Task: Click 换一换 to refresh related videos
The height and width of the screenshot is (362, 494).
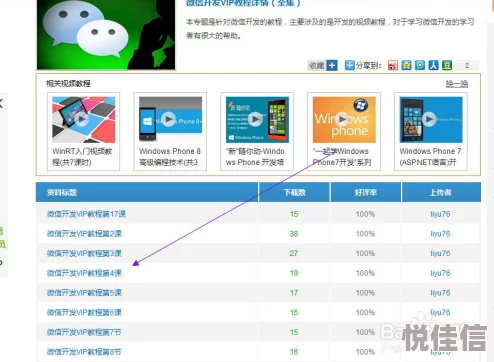Action: point(457,84)
